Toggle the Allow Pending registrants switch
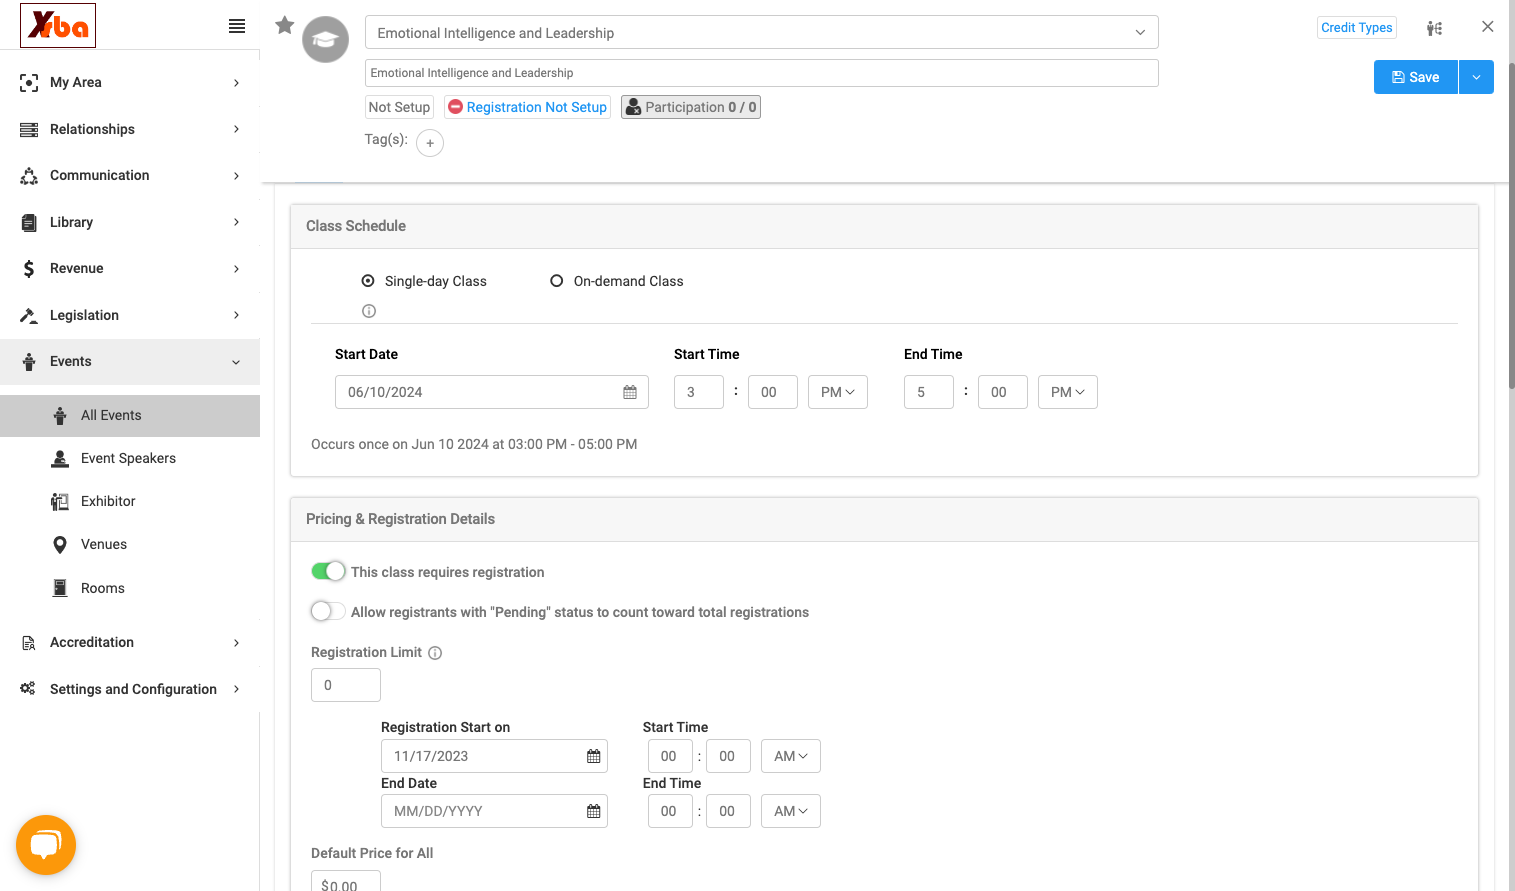 (x=328, y=611)
